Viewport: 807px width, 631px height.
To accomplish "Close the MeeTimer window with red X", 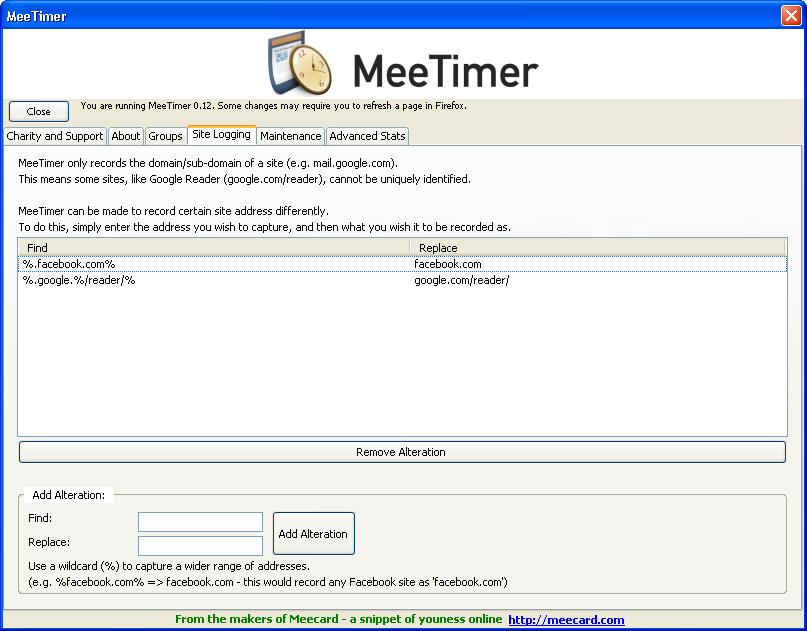I will 791,15.
